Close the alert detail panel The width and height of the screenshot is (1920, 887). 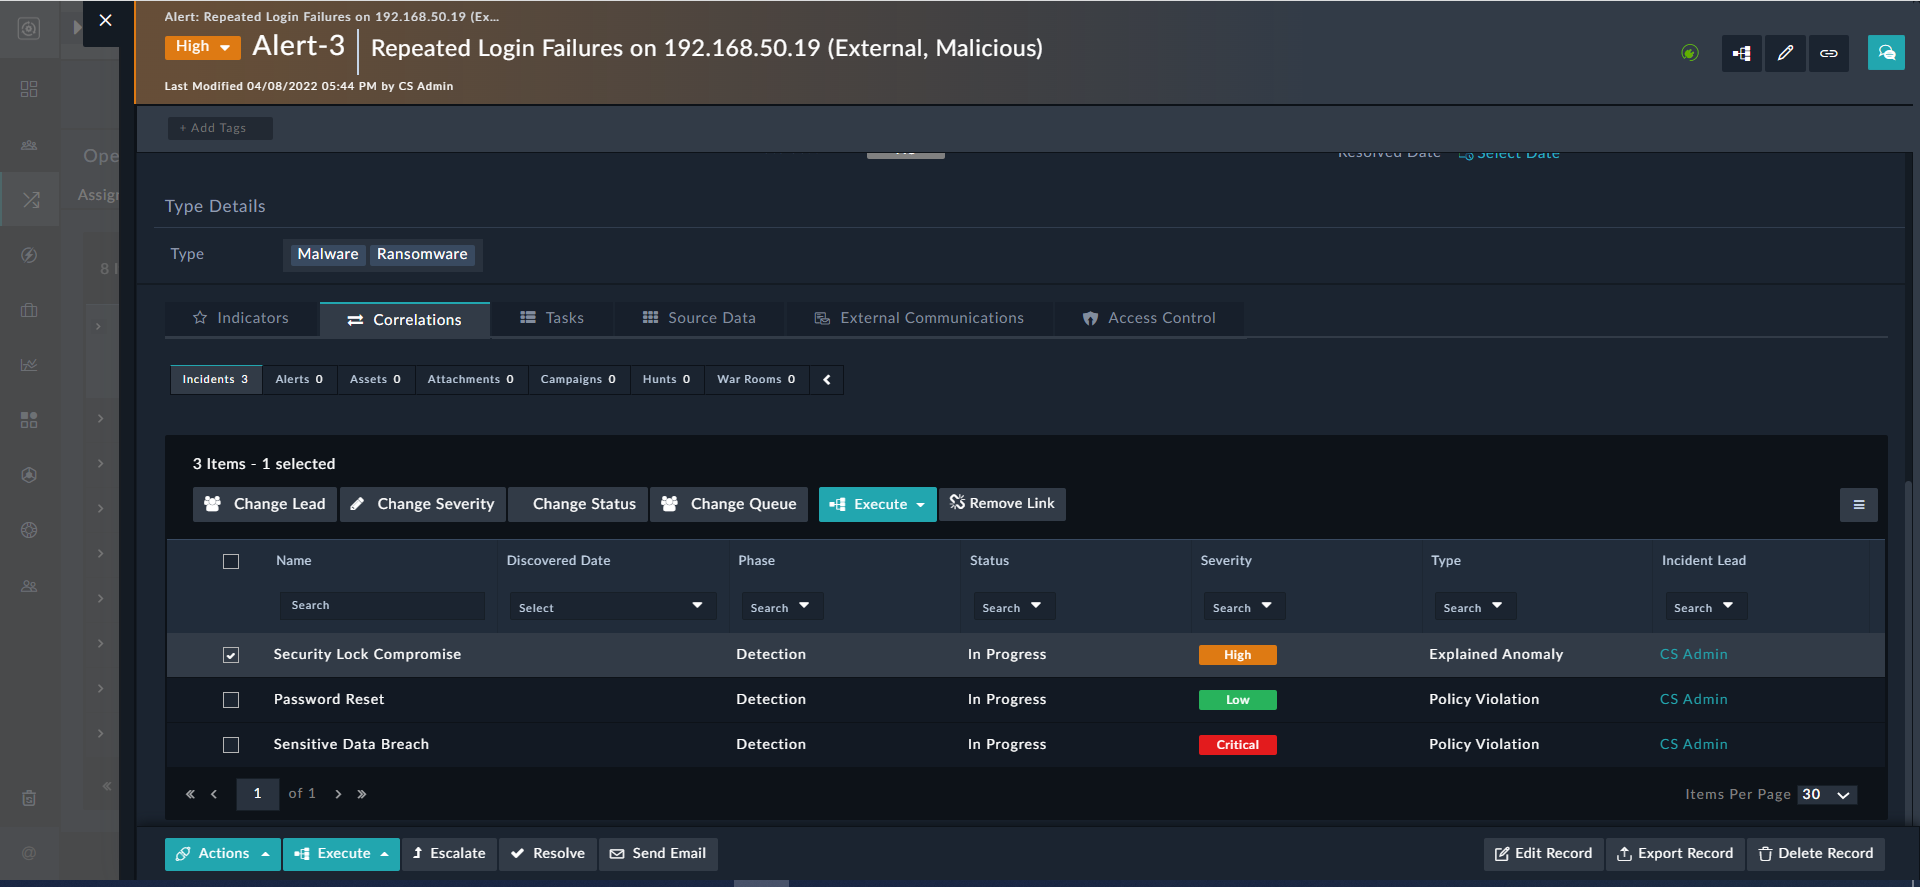coord(105,21)
